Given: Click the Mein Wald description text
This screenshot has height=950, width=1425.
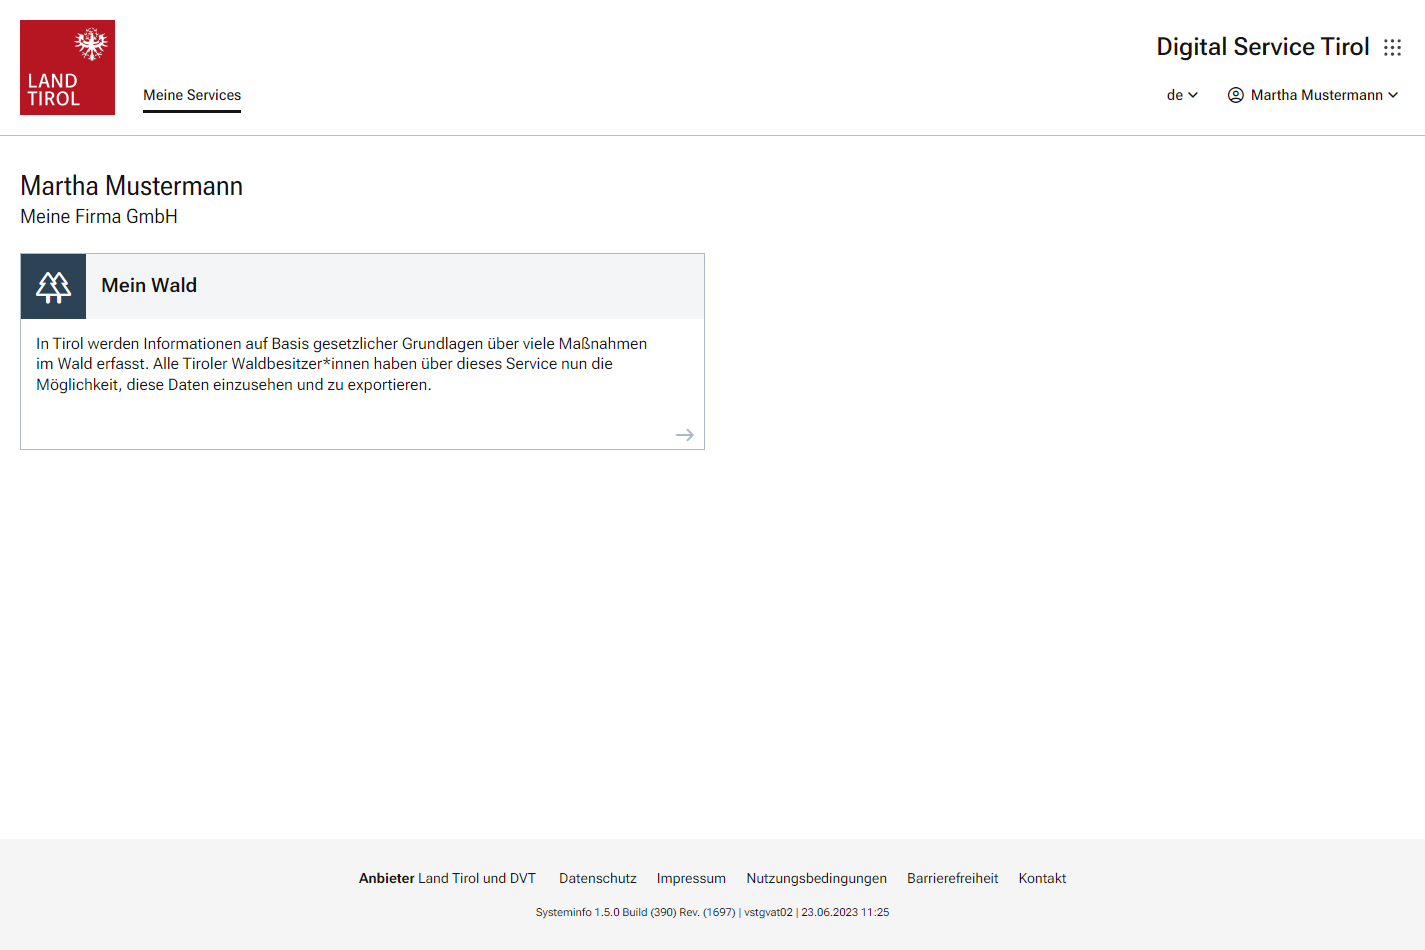Looking at the screenshot, I should pyautogui.click(x=341, y=364).
